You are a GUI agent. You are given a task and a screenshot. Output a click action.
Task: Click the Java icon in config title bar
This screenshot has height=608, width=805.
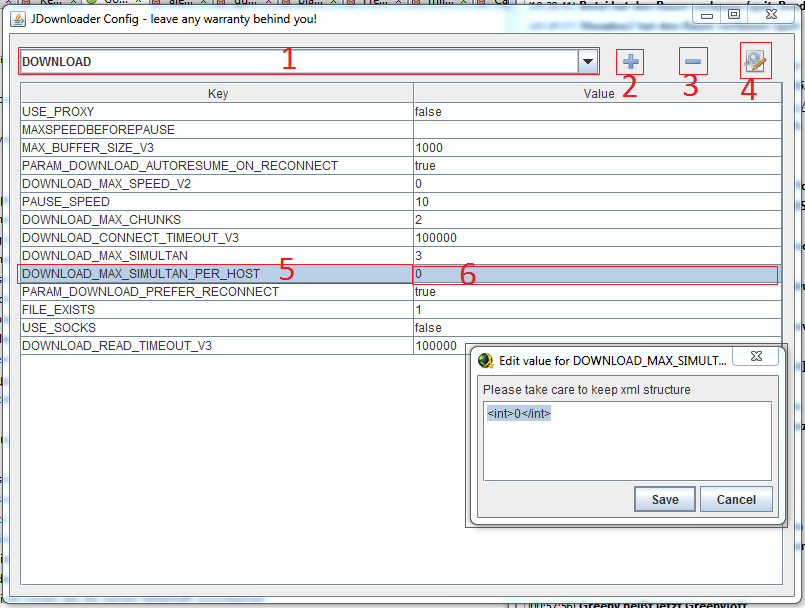click(18, 18)
